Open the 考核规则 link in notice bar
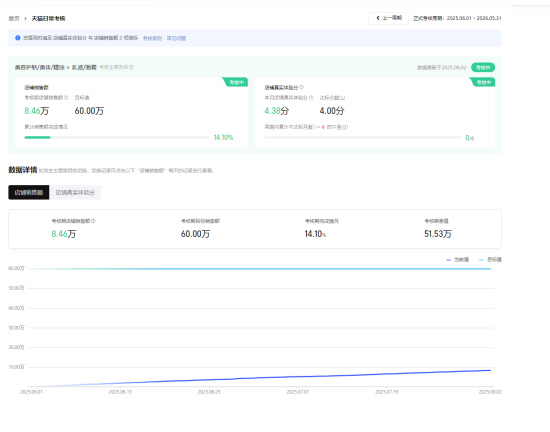The height and width of the screenshot is (432, 550). (152, 38)
